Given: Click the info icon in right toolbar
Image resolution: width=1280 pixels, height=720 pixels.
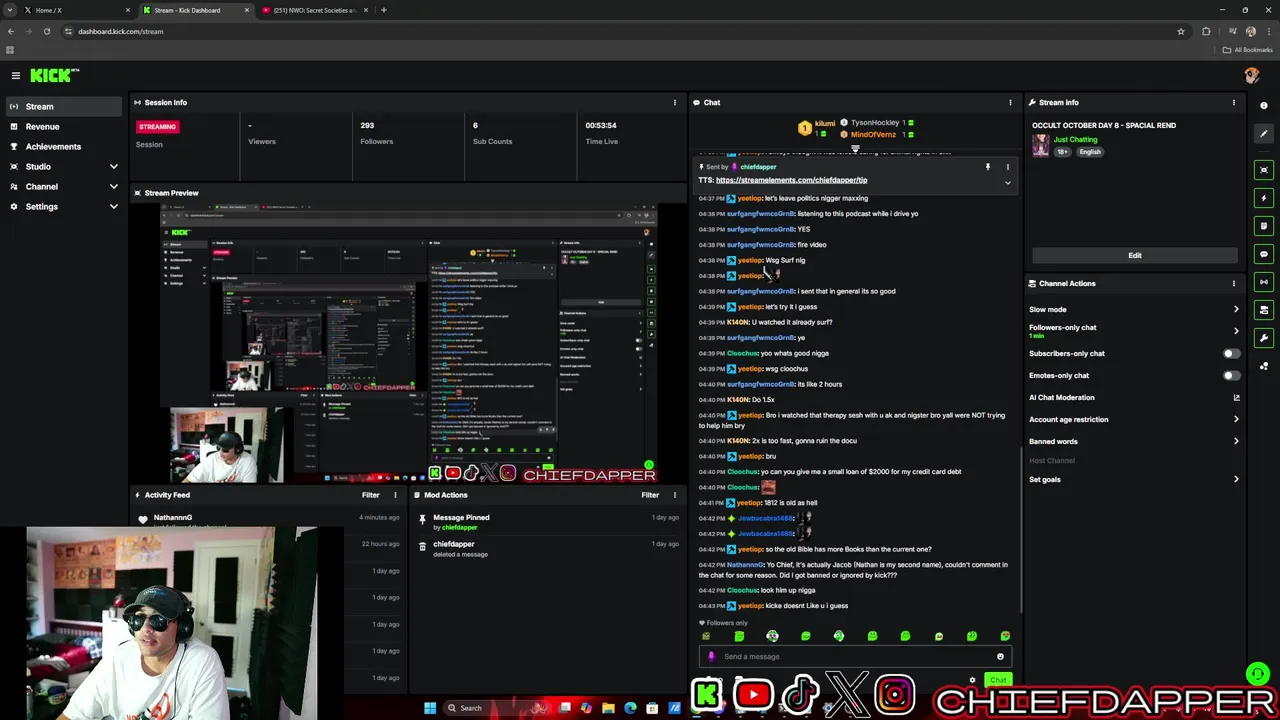Looking at the screenshot, I should coord(1264,105).
